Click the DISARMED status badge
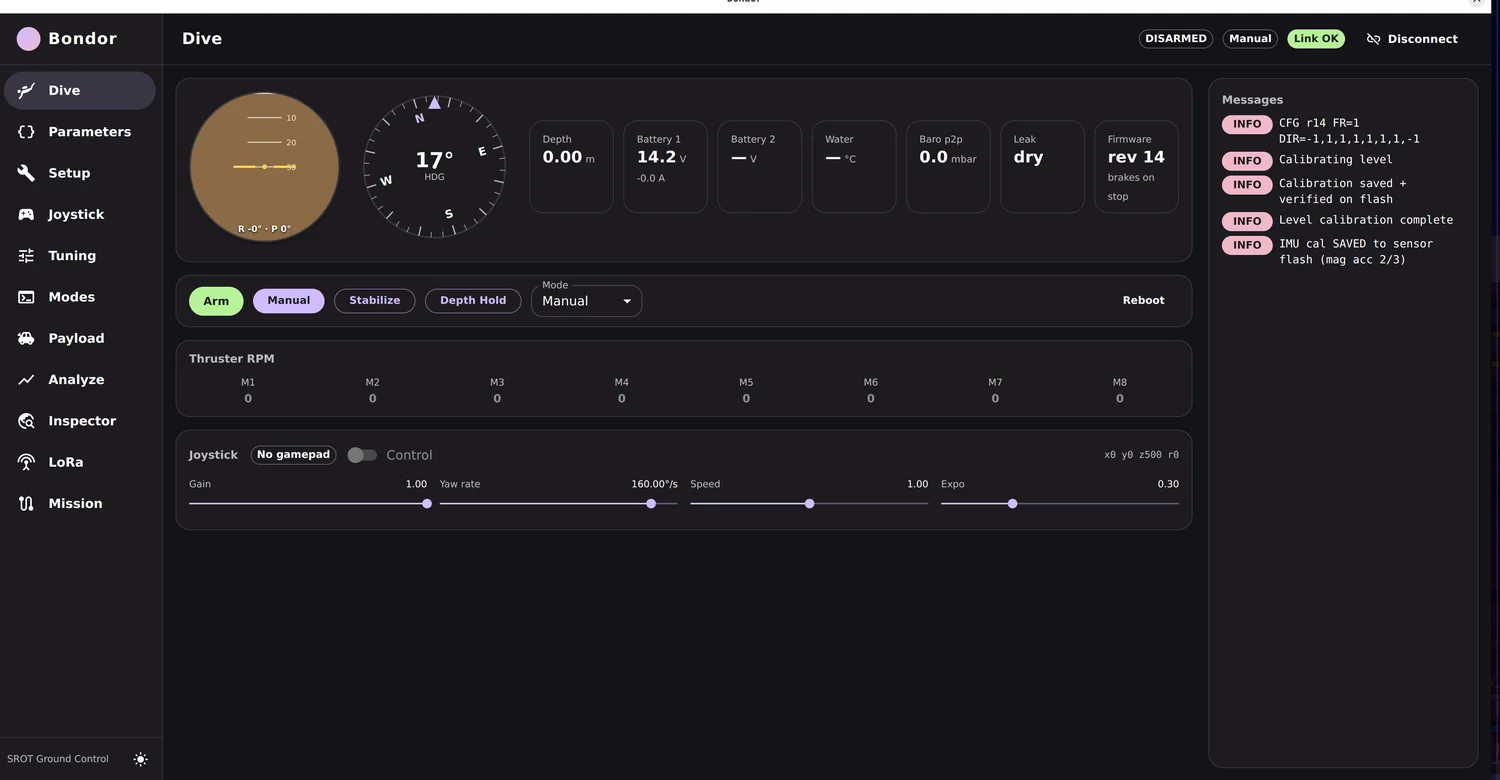Viewport: 1500px width, 780px height. (1176, 39)
